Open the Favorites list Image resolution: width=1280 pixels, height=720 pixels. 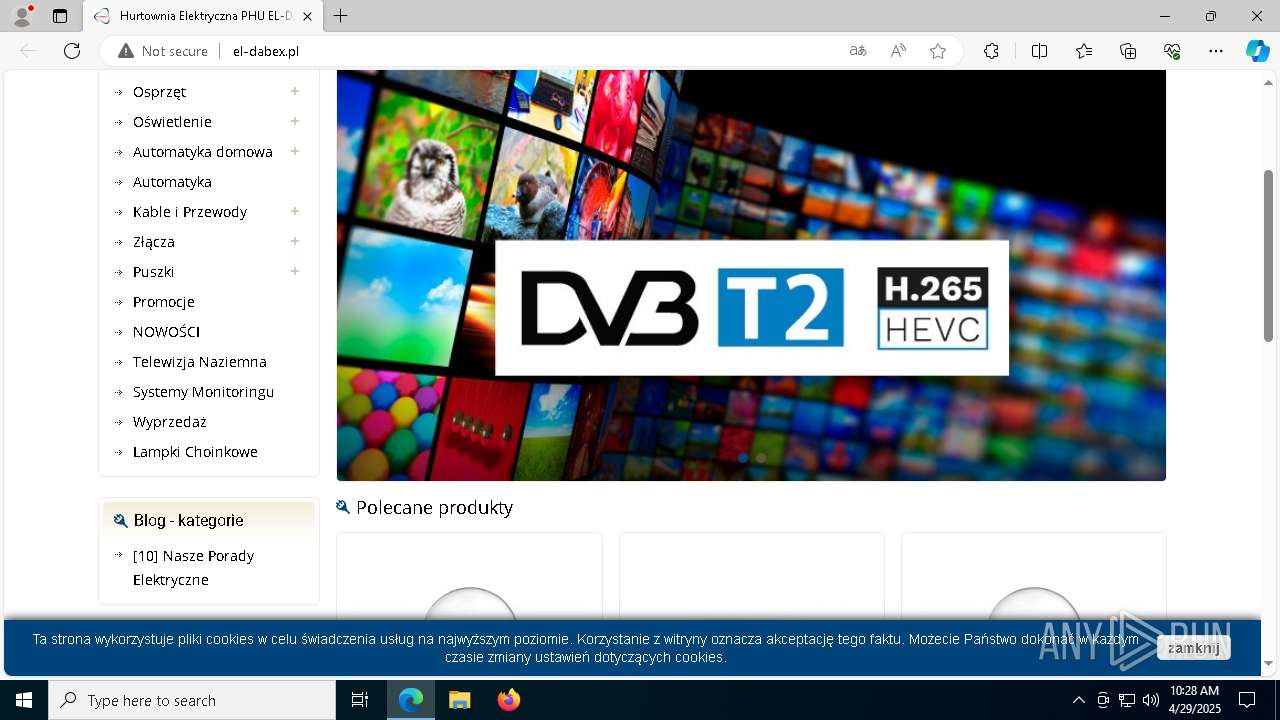pyautogui.click(x=1084, y=51)
